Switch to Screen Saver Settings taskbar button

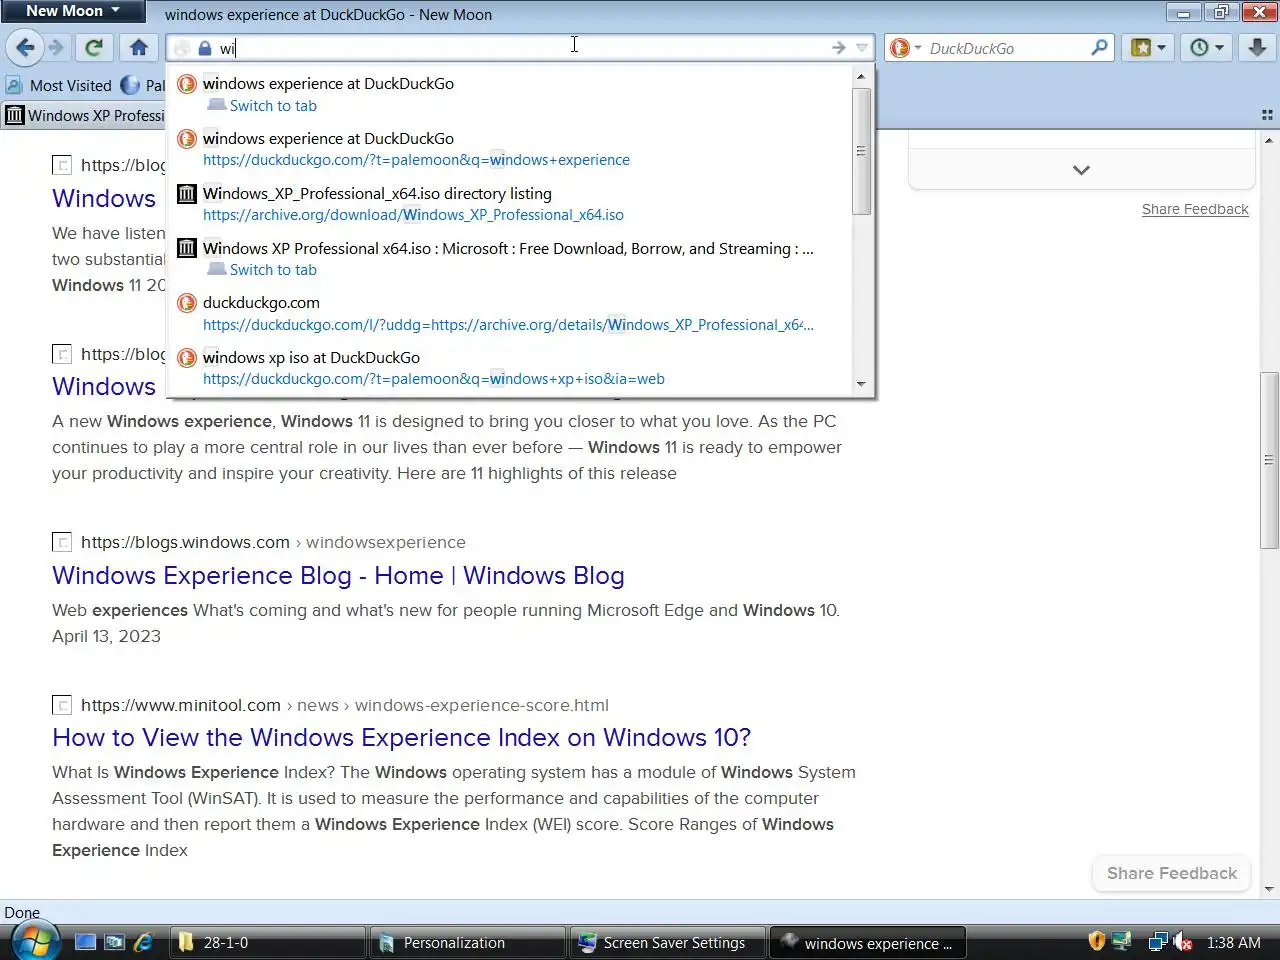tap(667, 943)
